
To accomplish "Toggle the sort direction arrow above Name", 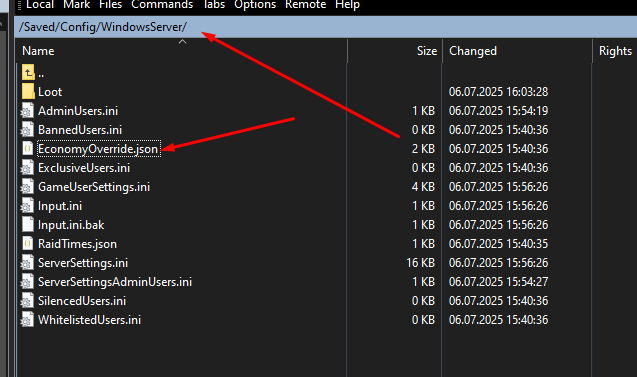I will point(182,41).
